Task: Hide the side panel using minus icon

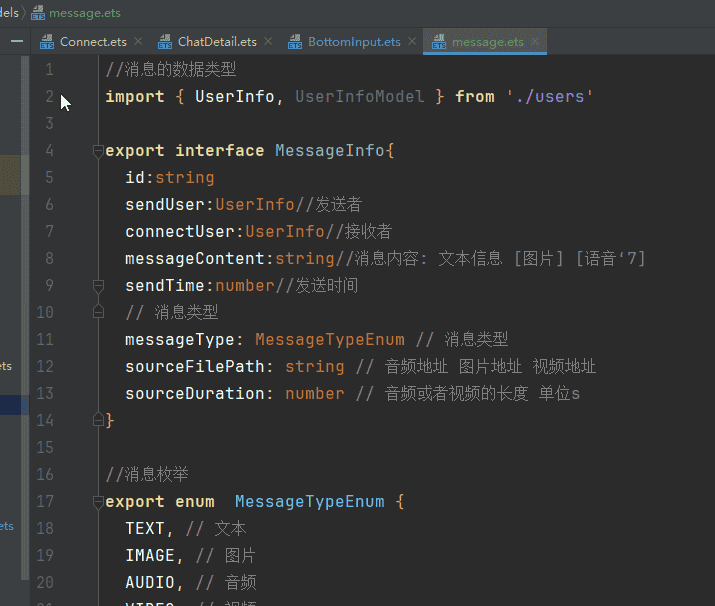Action: (17, 41)
